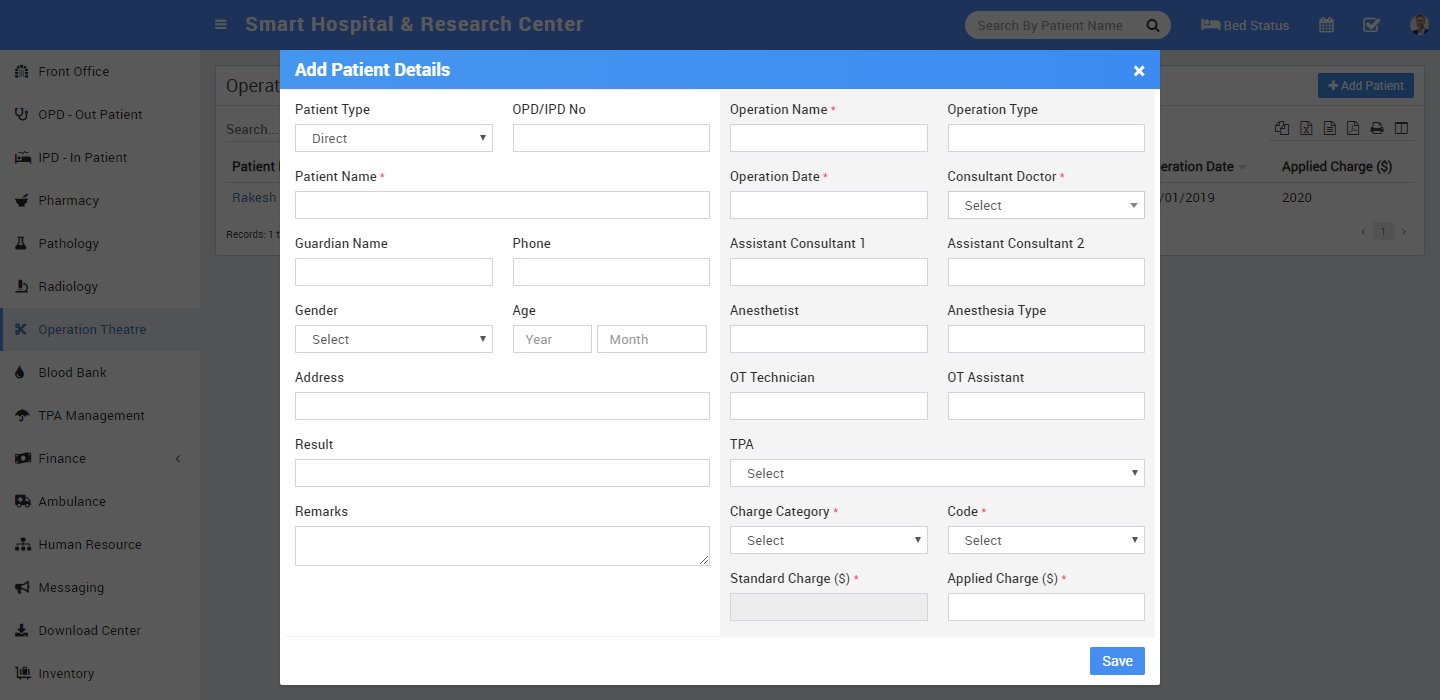The height and width of the screenshot is (700, 1440).
Task: Open column visibility icon above table
Action: coord(1401,128)
